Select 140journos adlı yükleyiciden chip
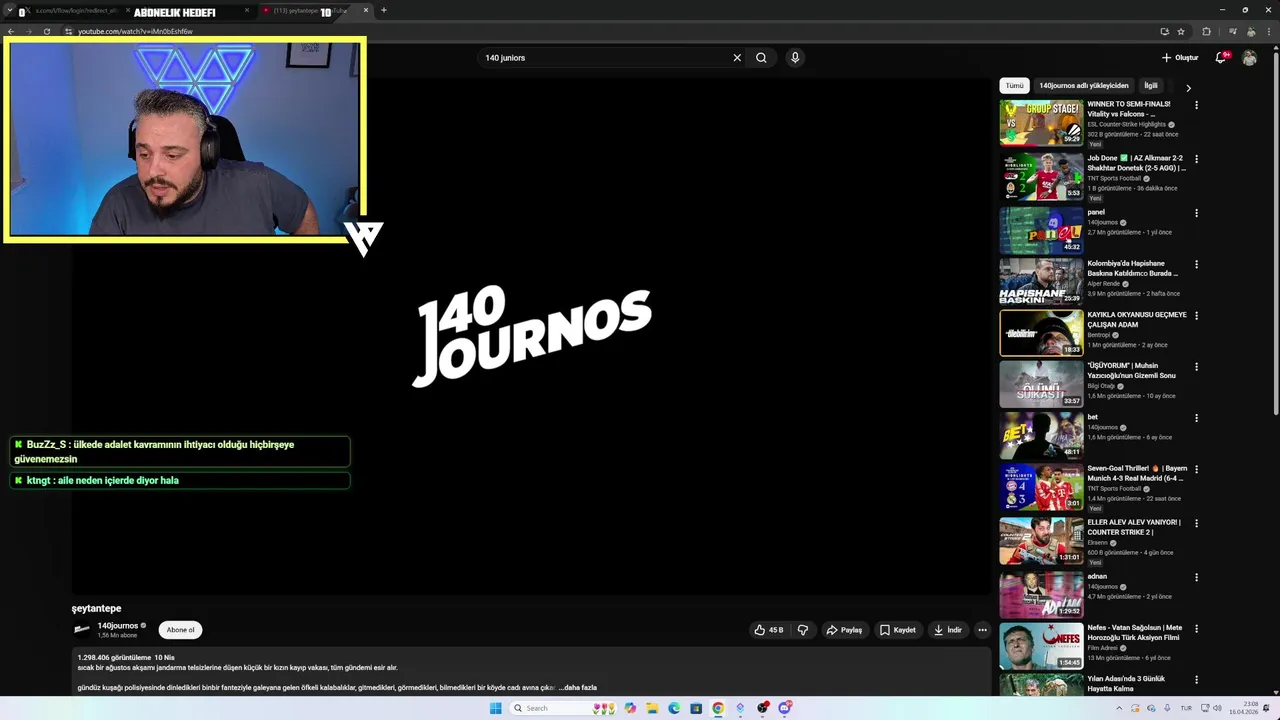 [x=1084, y=86]
